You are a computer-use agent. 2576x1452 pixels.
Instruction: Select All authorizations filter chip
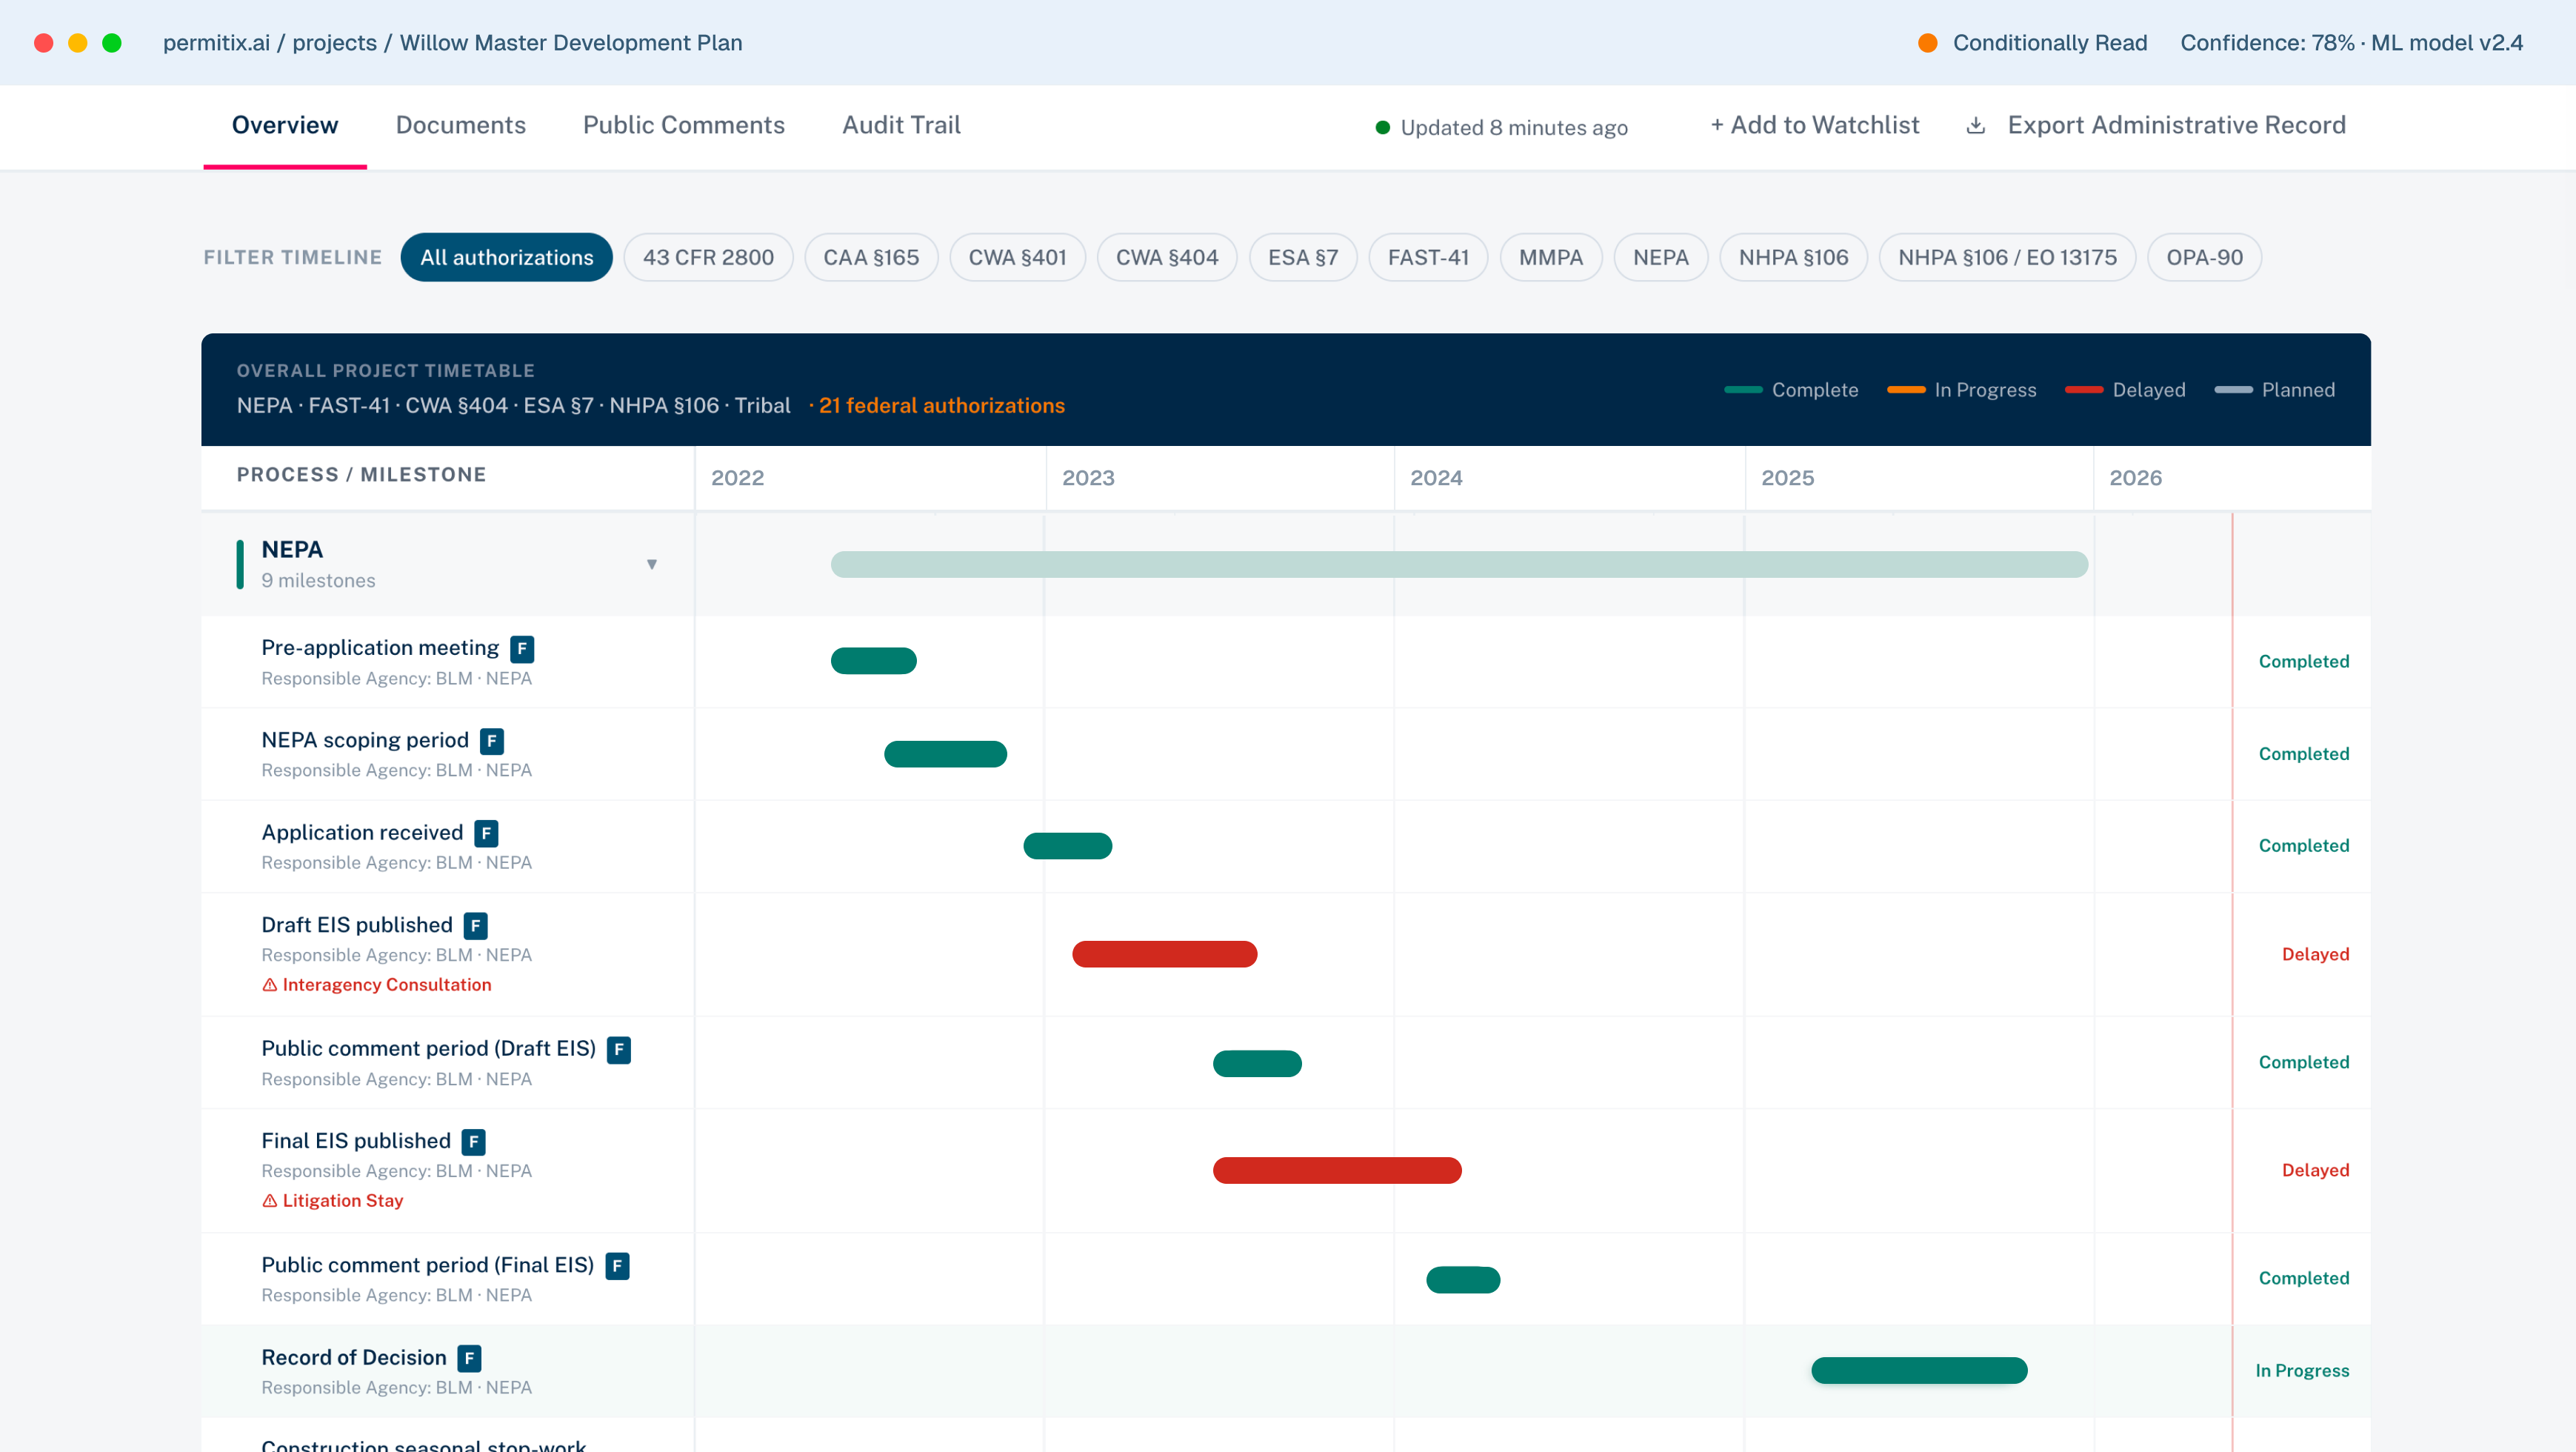(x=507, y=257)
